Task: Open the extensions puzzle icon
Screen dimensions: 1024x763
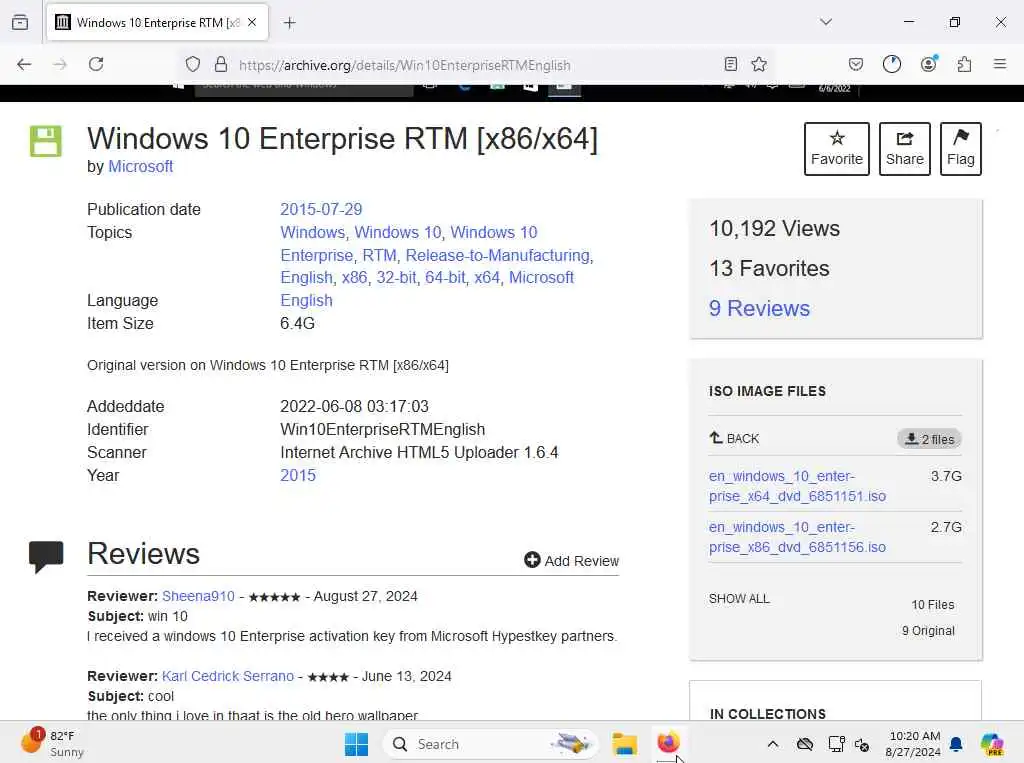Action: pyautogui.click(x=964, y=64)
